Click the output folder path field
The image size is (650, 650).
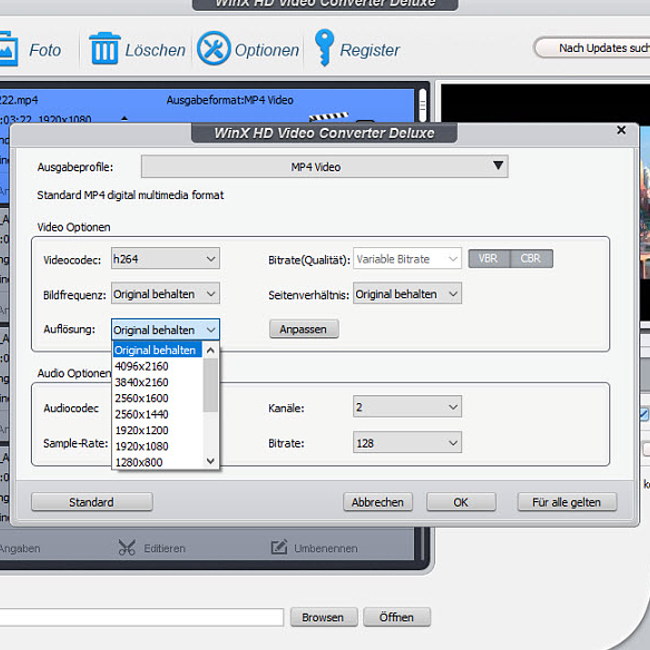140,617
